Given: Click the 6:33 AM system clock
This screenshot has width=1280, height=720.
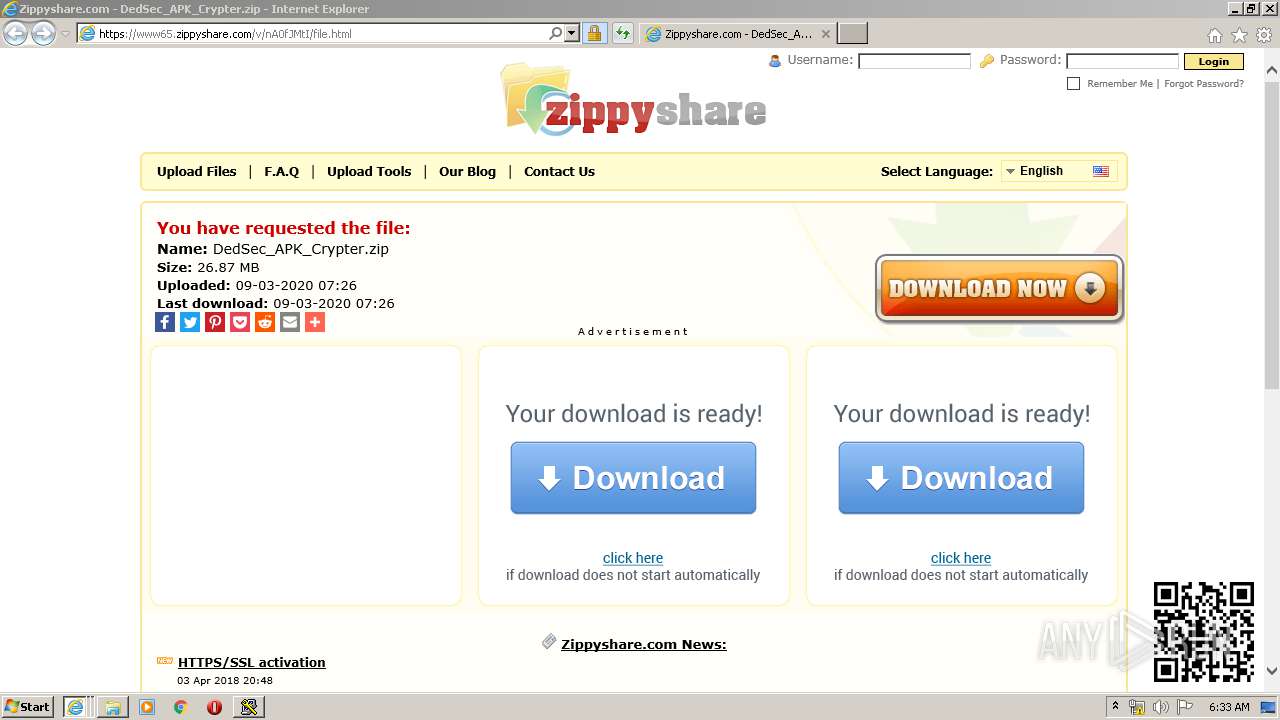Looking at the screenshot, I should (x=1229, y=707).
